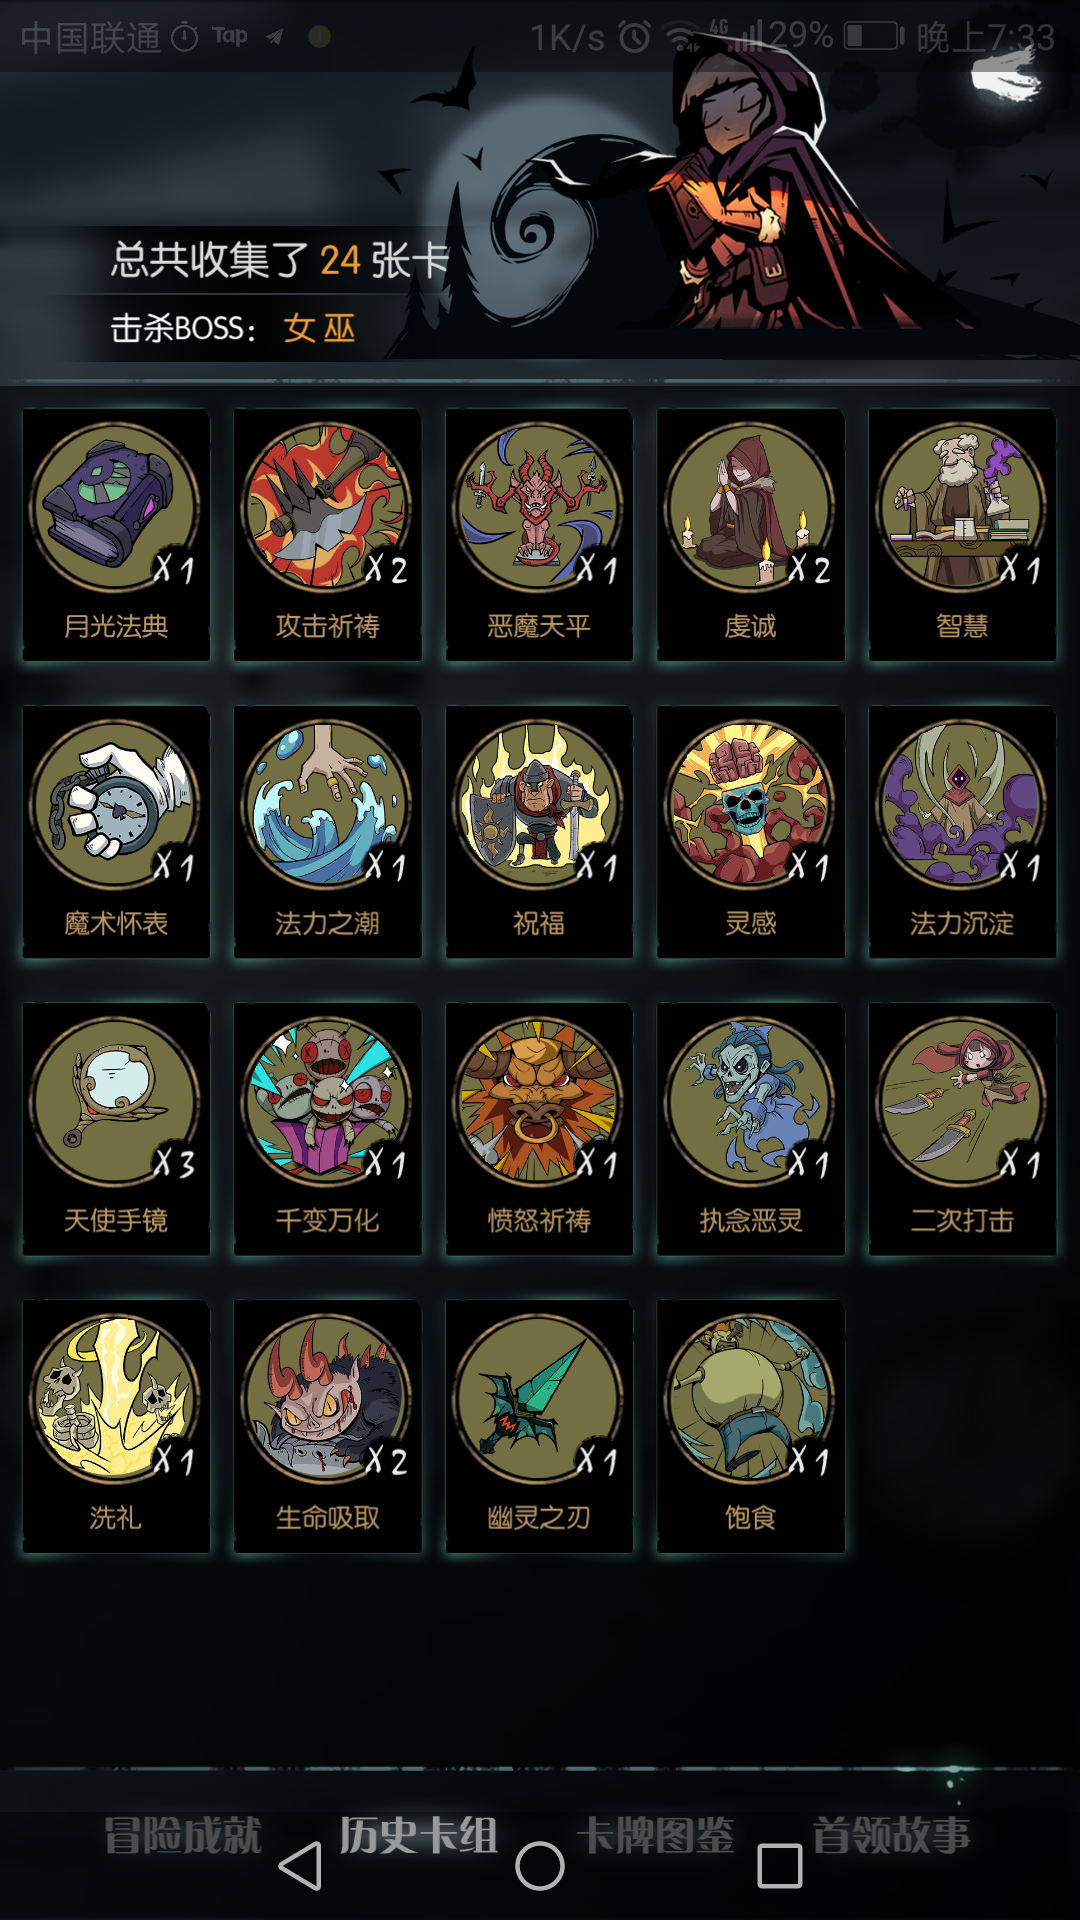The image size is (1080, 1920).
Task: Open the 首领故事 tab
Action: tap(892, 1836)
